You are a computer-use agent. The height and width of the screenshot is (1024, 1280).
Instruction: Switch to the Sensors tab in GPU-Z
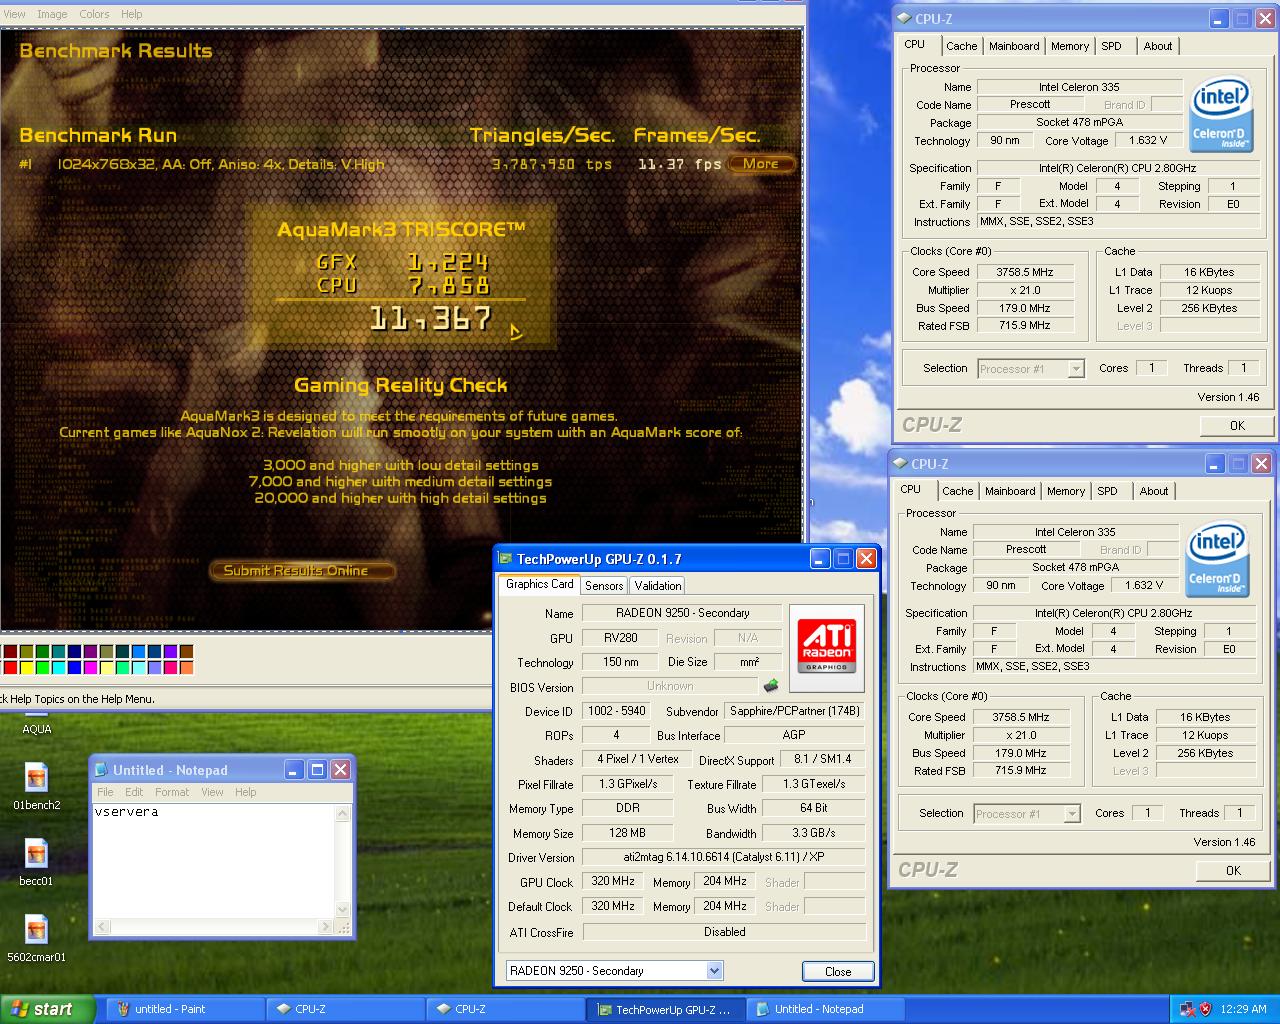(604, 586)
